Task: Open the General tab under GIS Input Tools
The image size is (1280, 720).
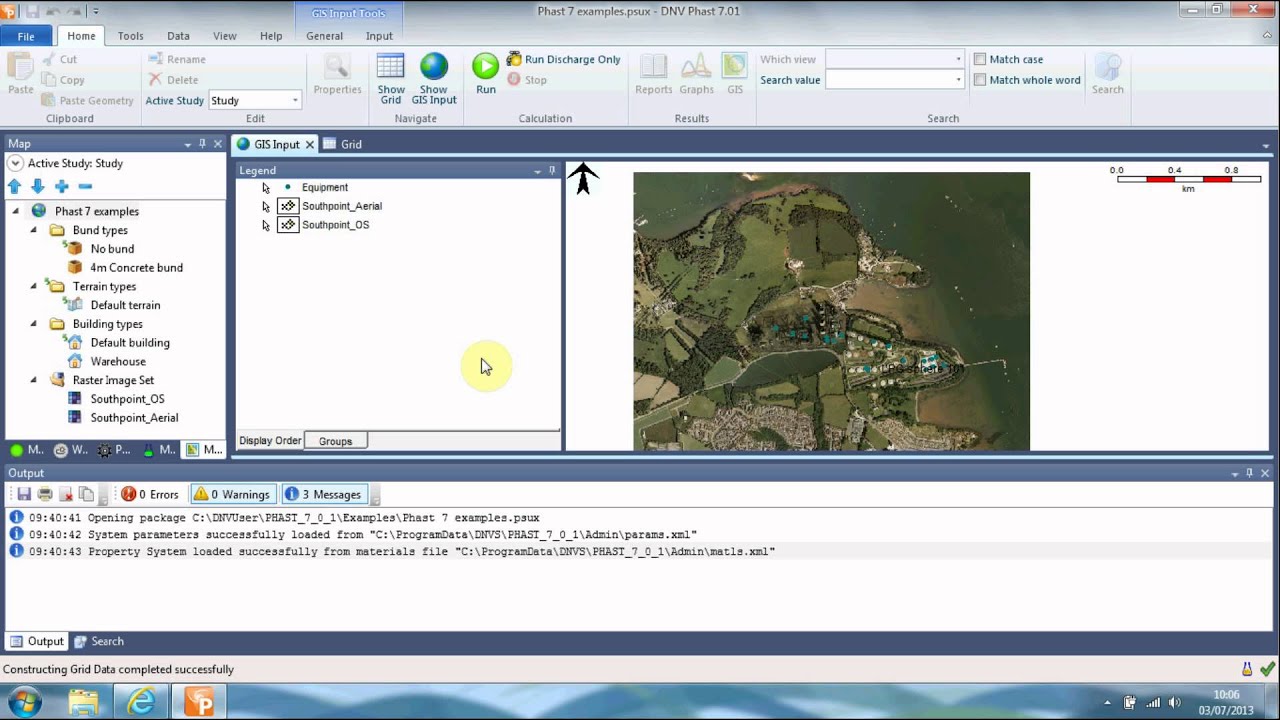Action: click(325, 36)
